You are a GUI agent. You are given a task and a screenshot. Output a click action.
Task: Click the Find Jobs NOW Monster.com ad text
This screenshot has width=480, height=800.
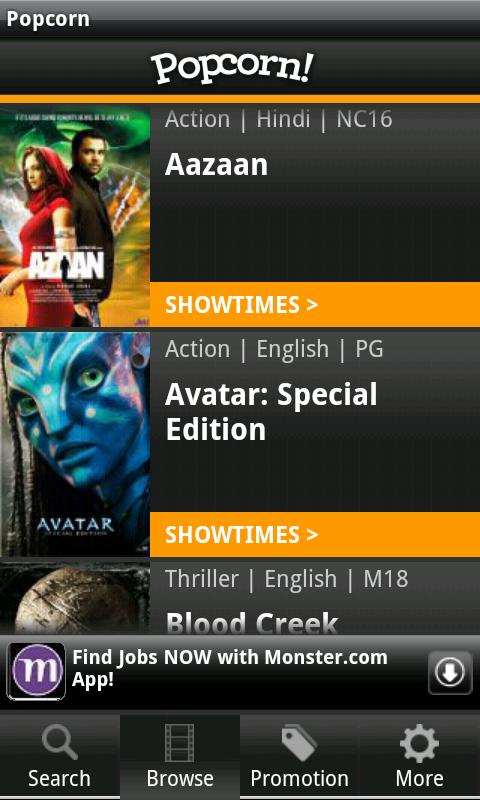[x=230, y=668]
